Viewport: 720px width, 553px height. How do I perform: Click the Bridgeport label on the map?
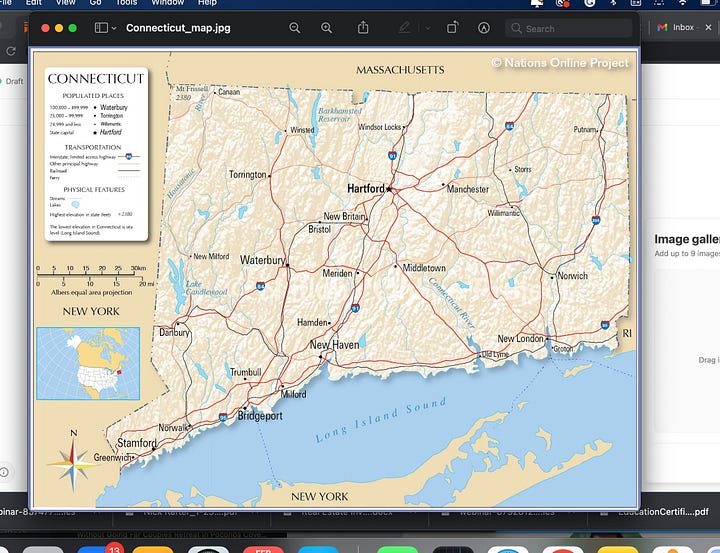[x=260, y=416]
